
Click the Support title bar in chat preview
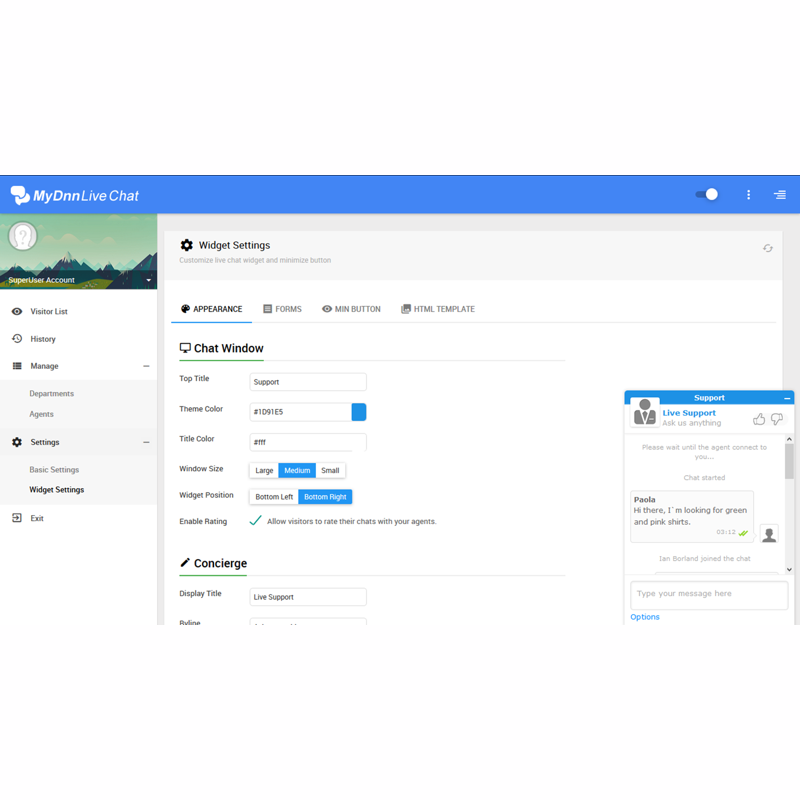(709, 397)
